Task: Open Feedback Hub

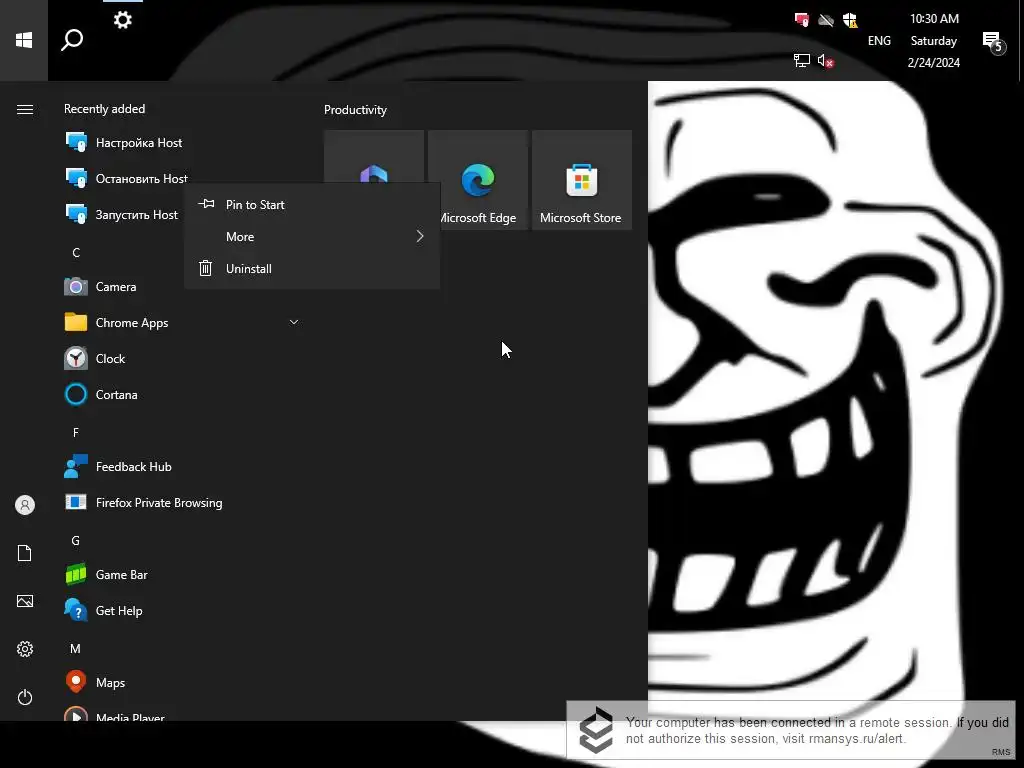Action: [183, 467]
